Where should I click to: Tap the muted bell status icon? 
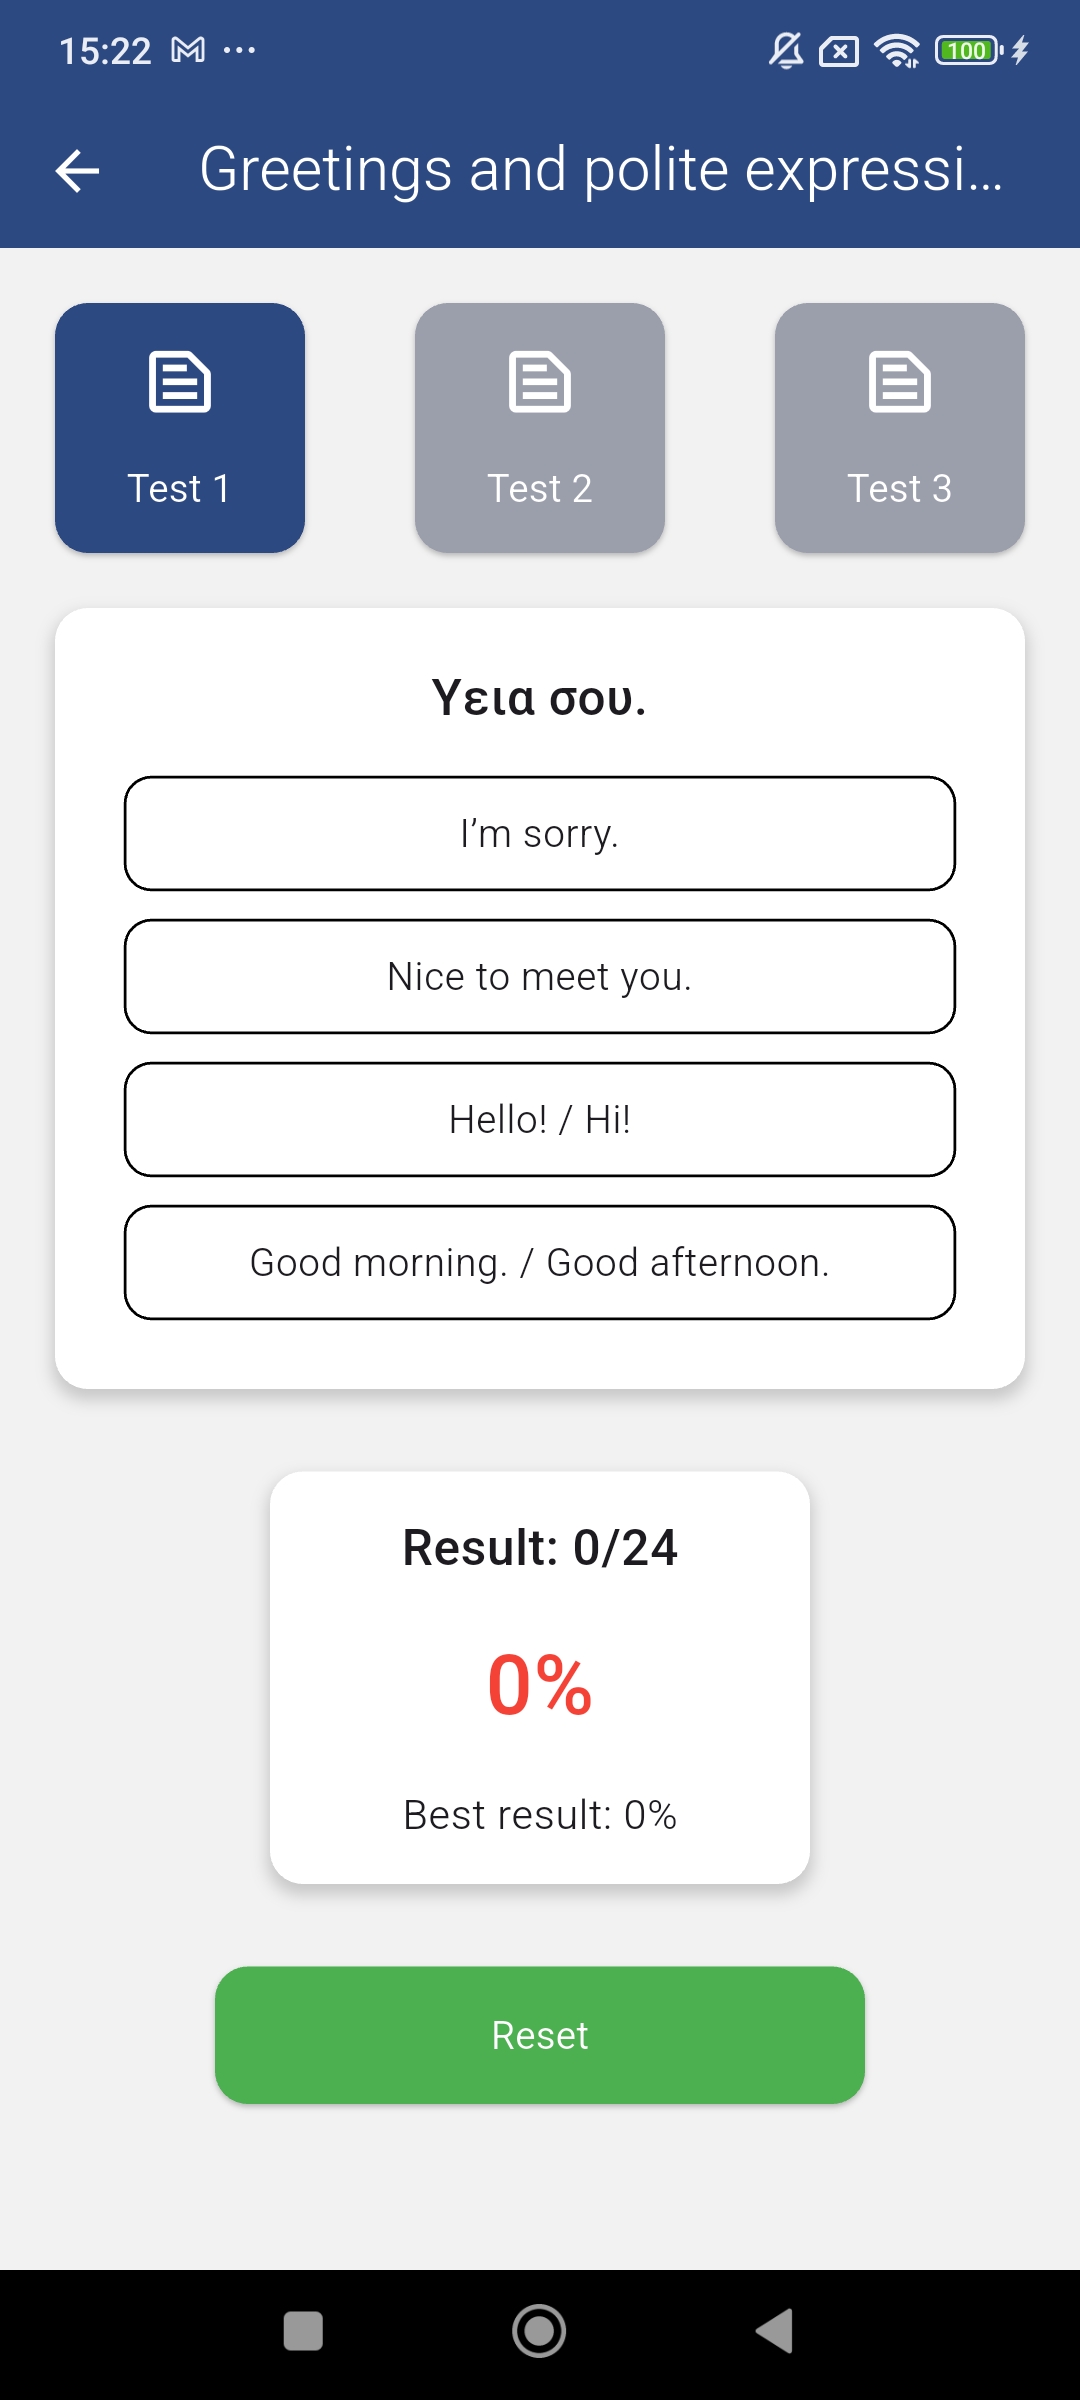click(786, 50)
